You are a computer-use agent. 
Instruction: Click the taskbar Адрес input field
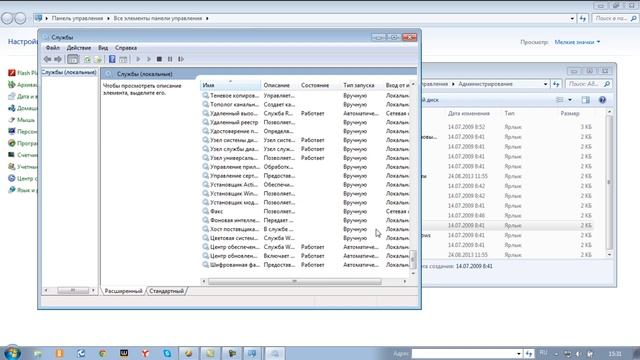point(463,353)
